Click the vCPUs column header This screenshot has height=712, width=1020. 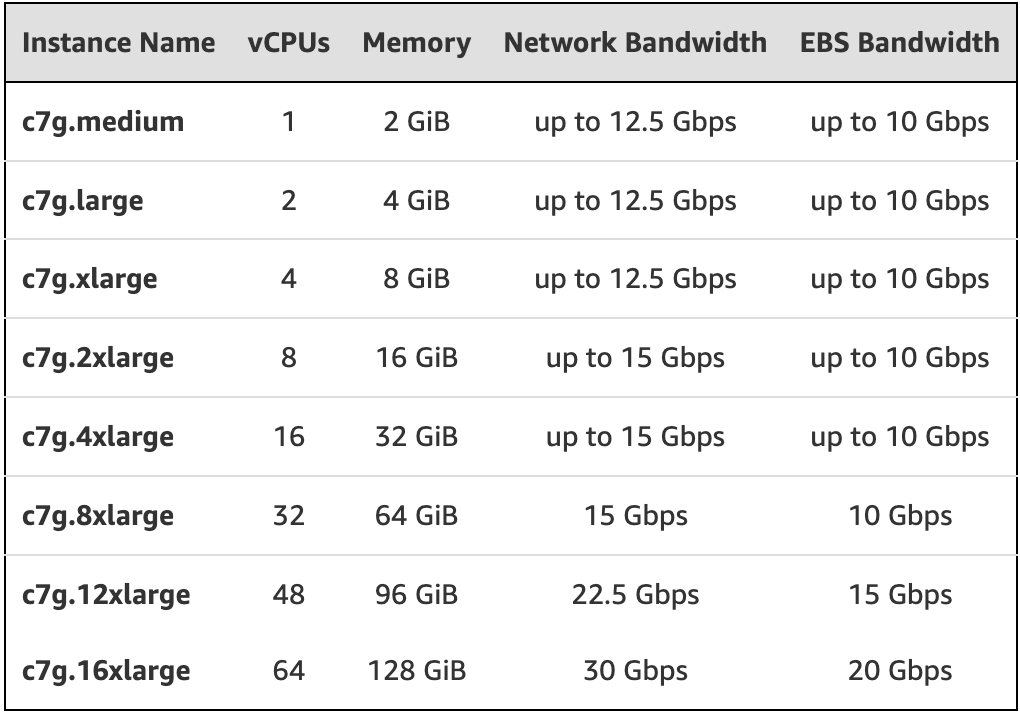(x=289, y=43)
